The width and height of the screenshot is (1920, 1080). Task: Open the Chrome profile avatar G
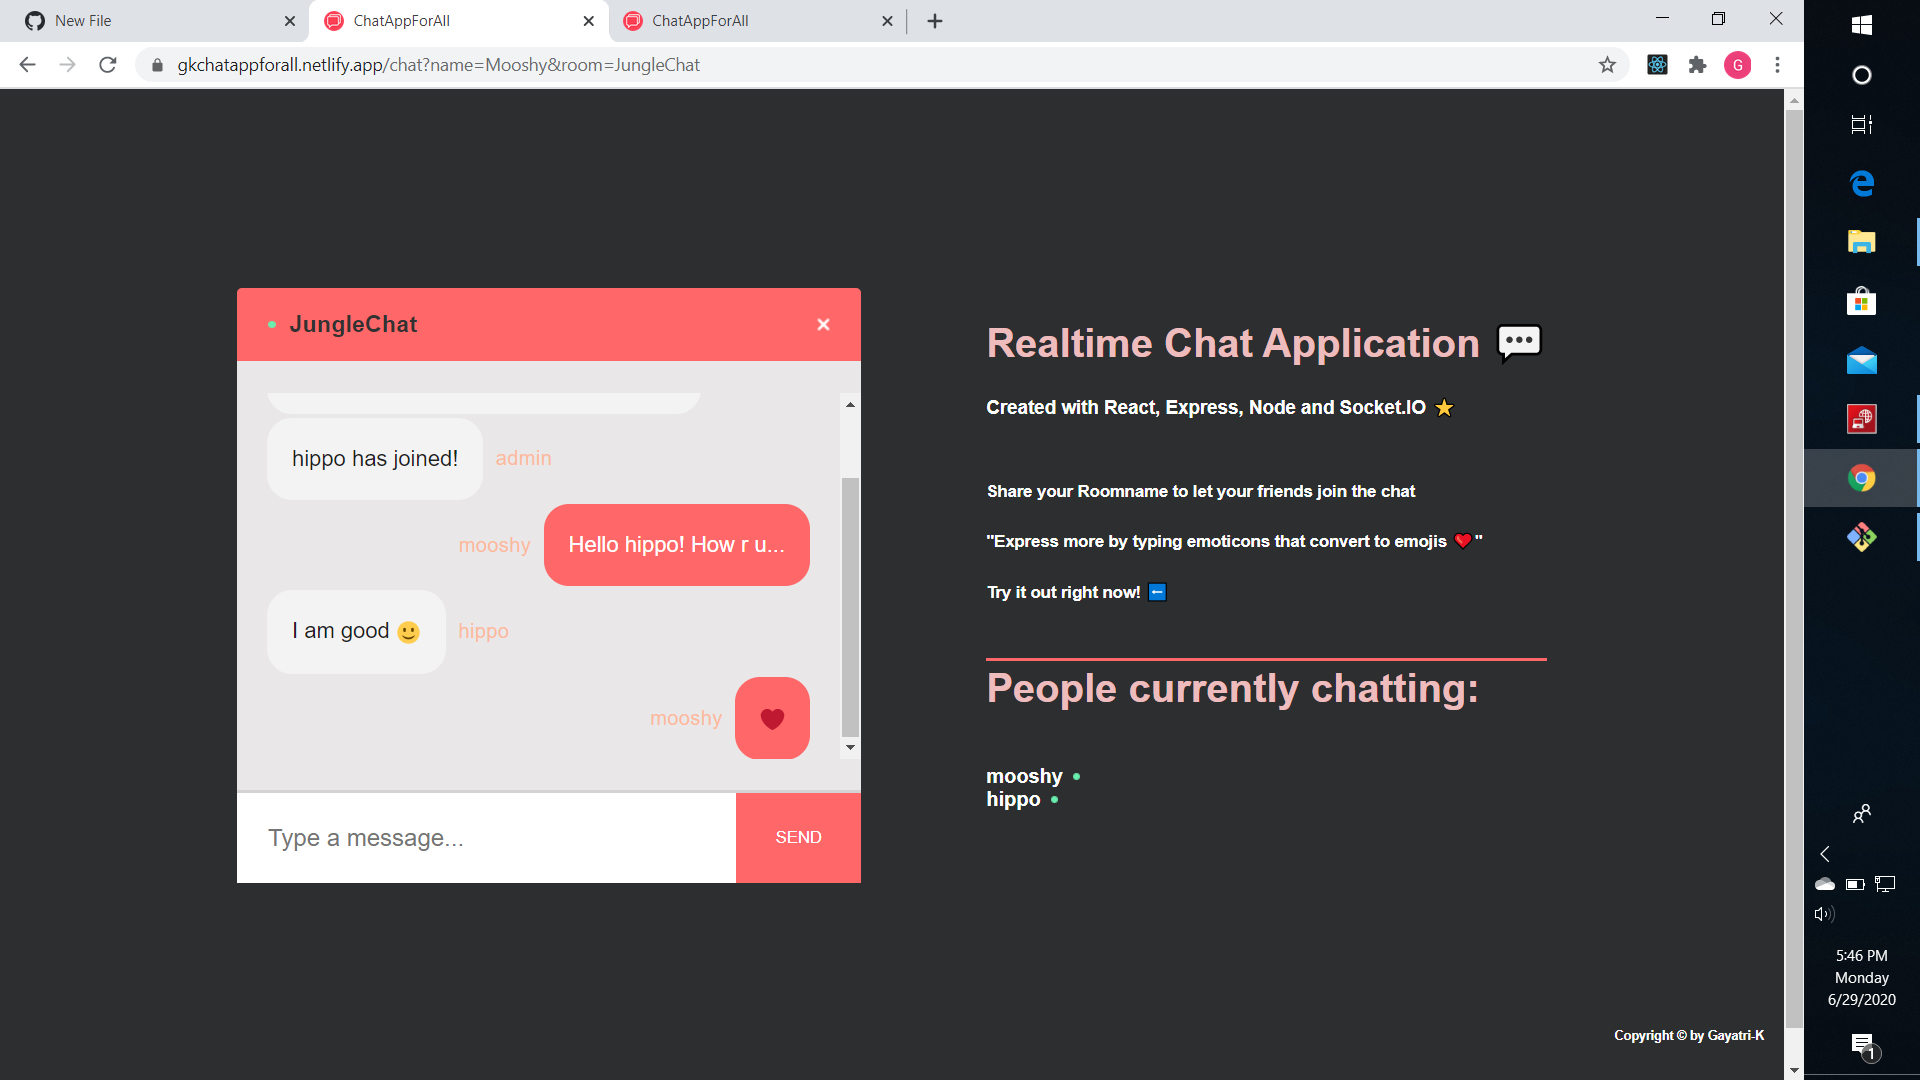tap(1737, 65)
